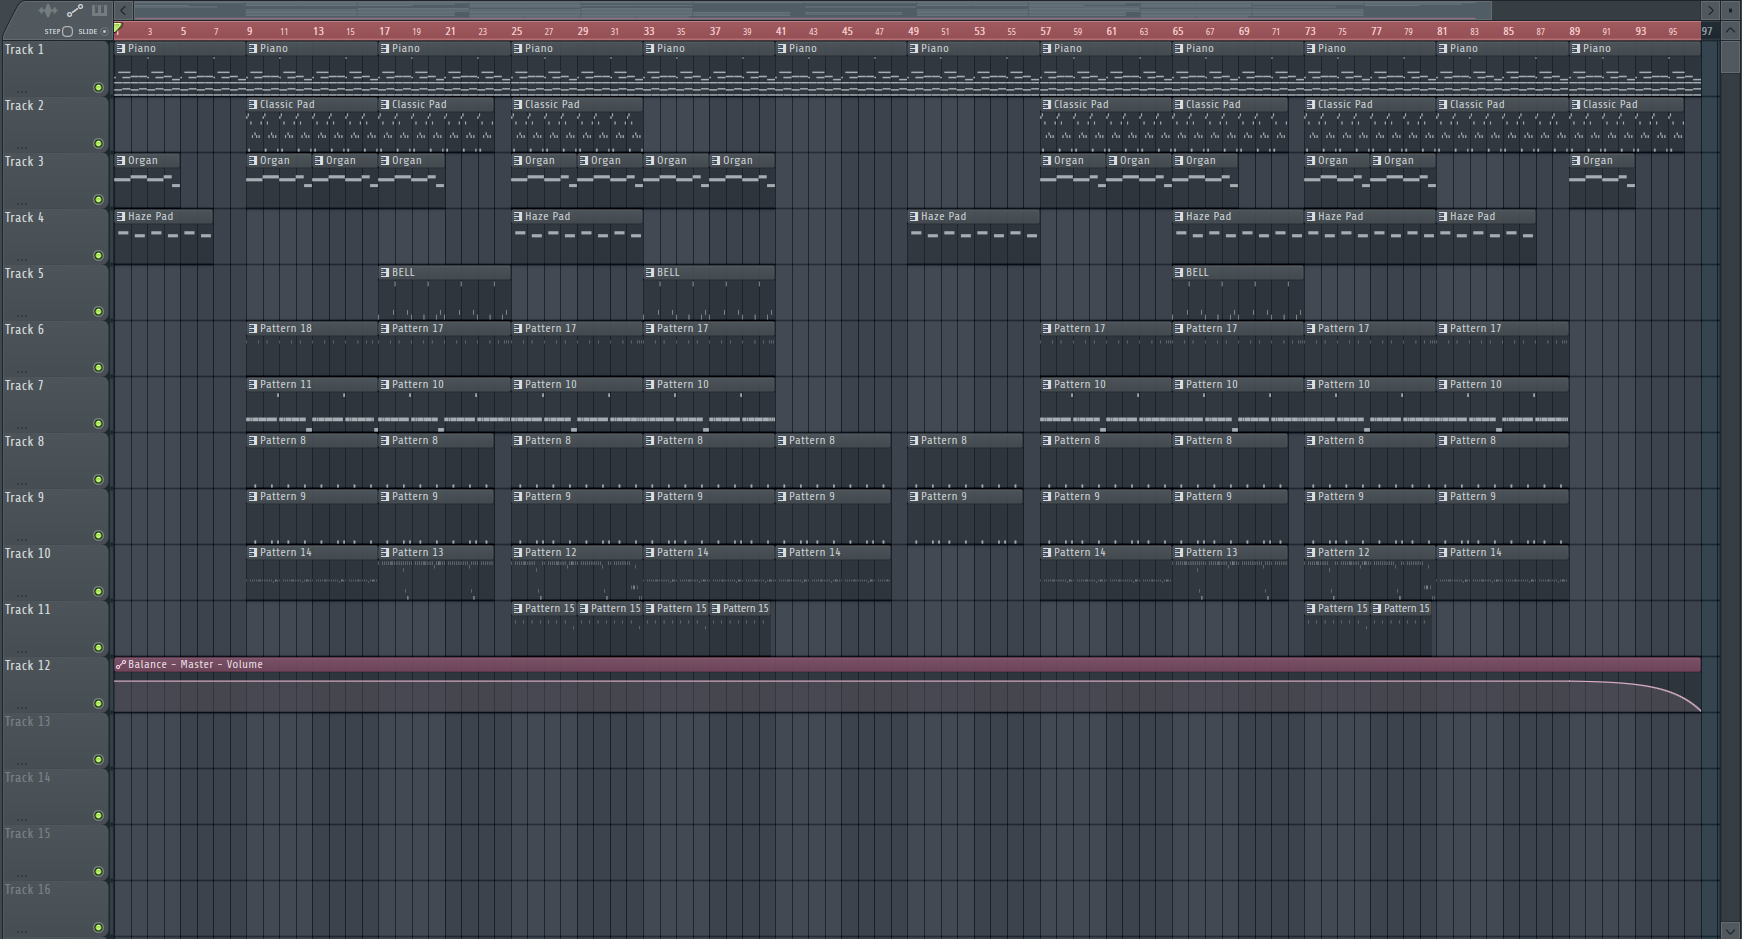Mute Track 12 with its green LED
The width and height of the screenshot is (1742, 939).
[98, 703]
